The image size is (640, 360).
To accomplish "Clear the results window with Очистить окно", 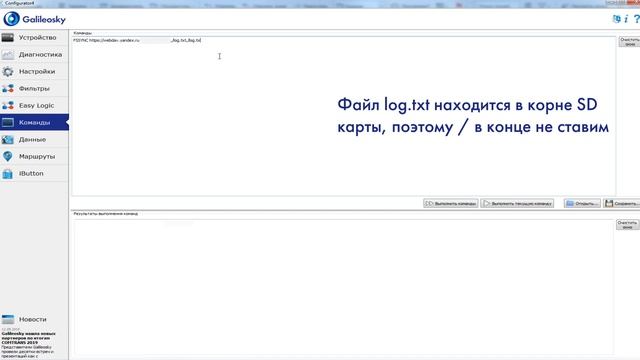I will click(628, 225).
